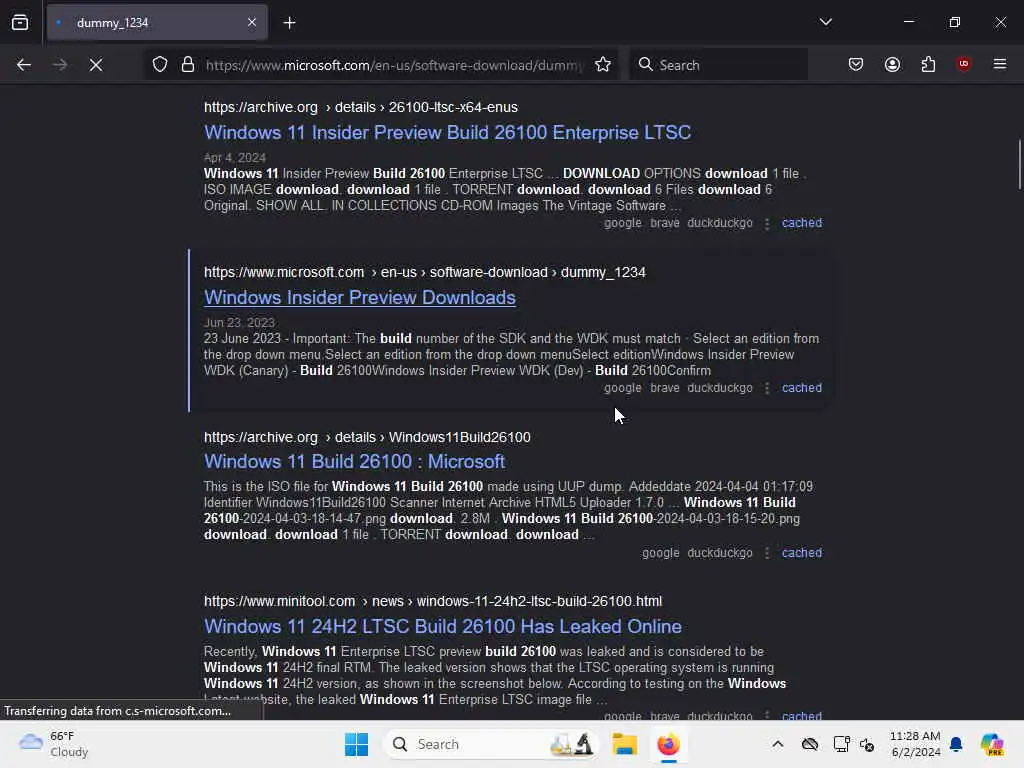Image resolution: width=1024 pixels, height=768 pixels.
Task: Open the Windows Start menu
Action: point(357,744)
